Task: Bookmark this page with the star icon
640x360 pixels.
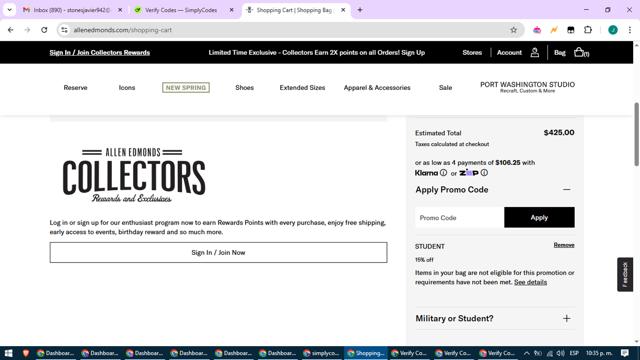Action: click(513, 30)
